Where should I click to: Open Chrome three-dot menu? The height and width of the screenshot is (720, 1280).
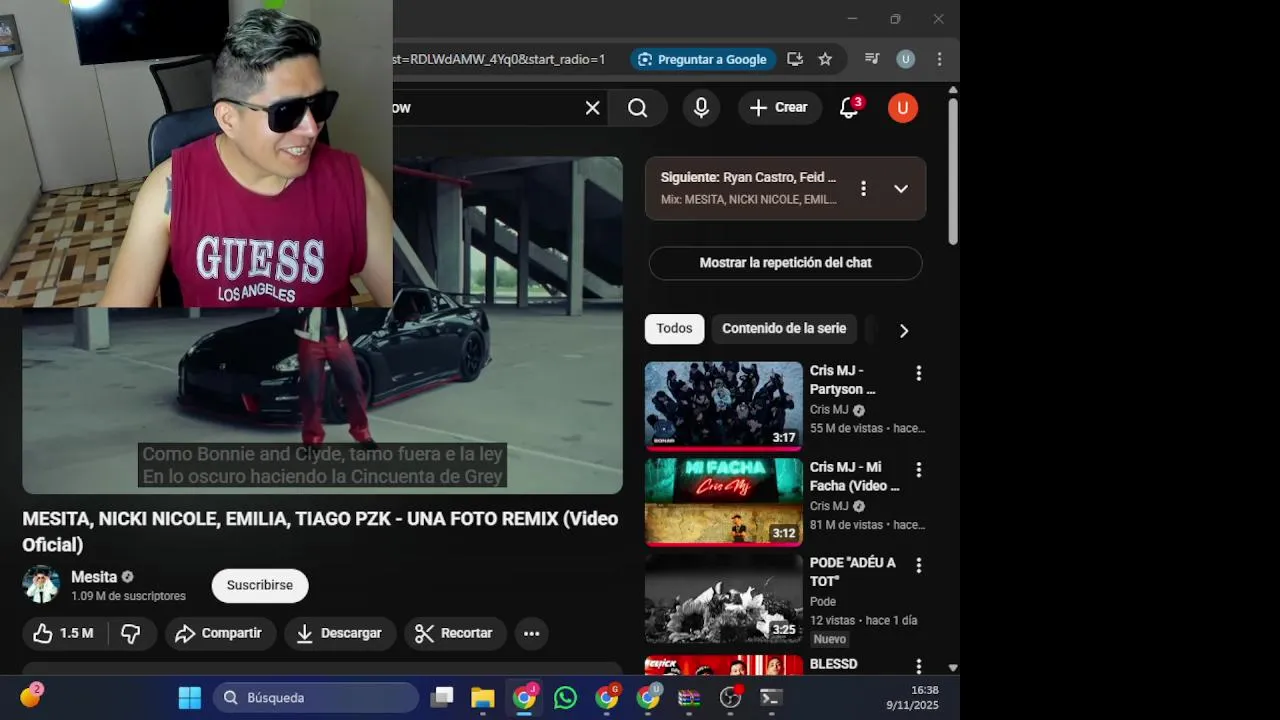point(939,59)
